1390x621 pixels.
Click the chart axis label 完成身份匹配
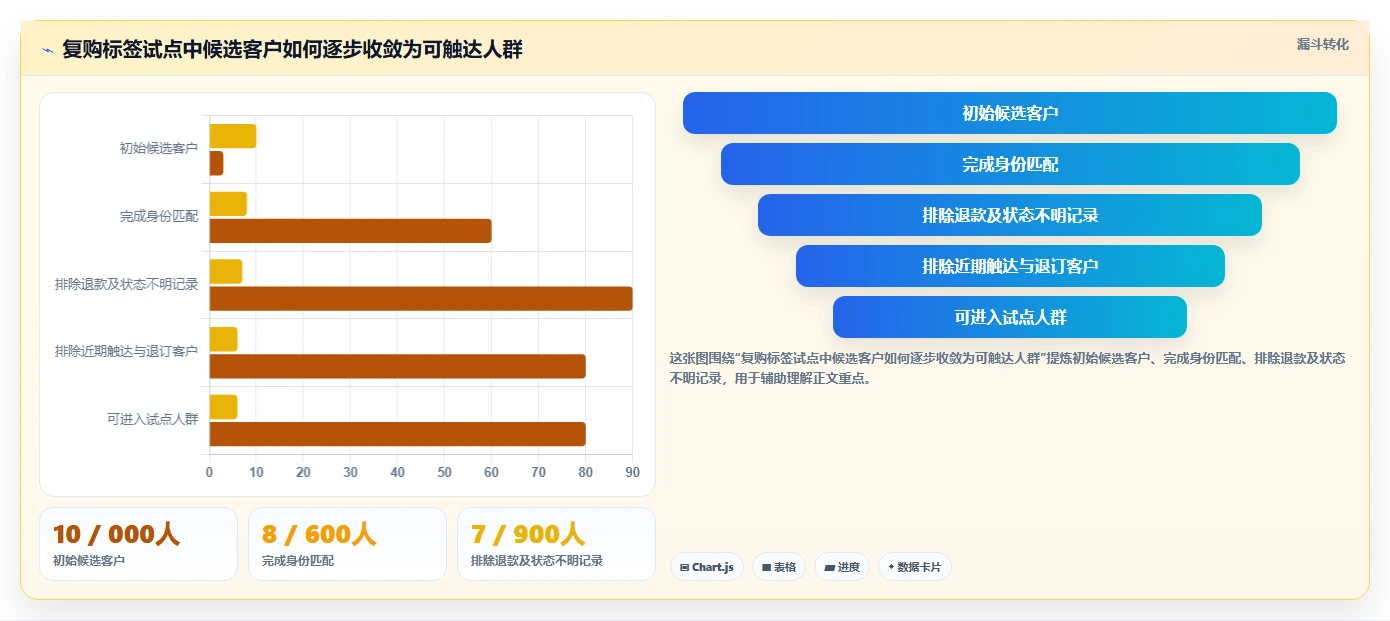159,216
